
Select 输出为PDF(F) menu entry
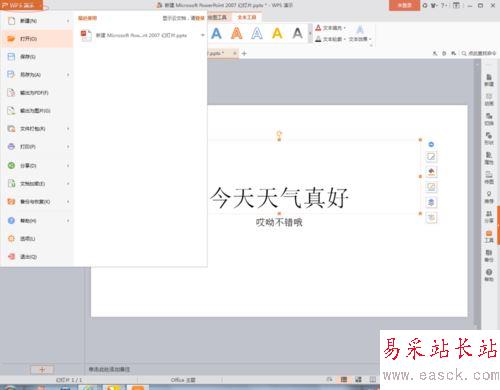(x=37, y=93)
